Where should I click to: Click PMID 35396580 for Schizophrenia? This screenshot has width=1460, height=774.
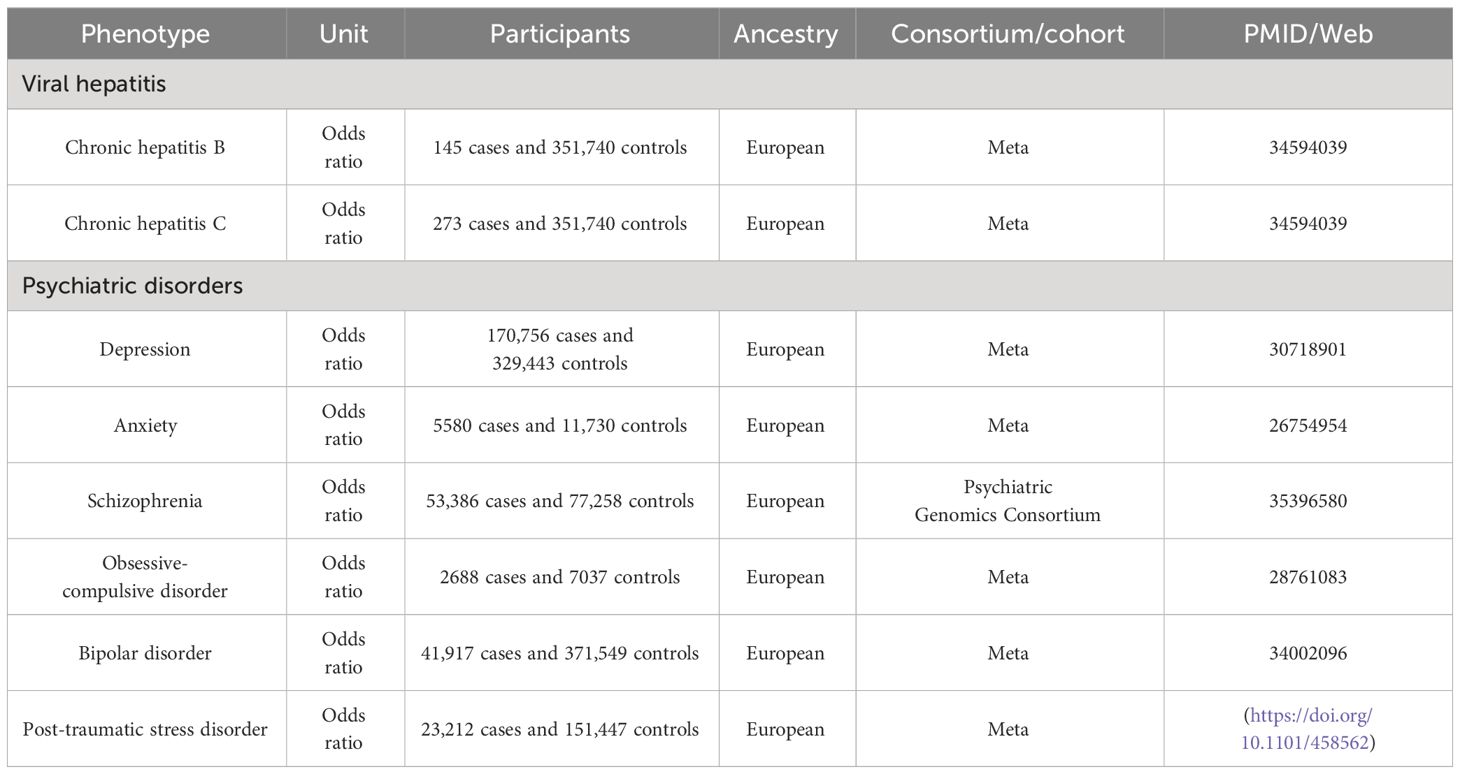pos(1308,501)
